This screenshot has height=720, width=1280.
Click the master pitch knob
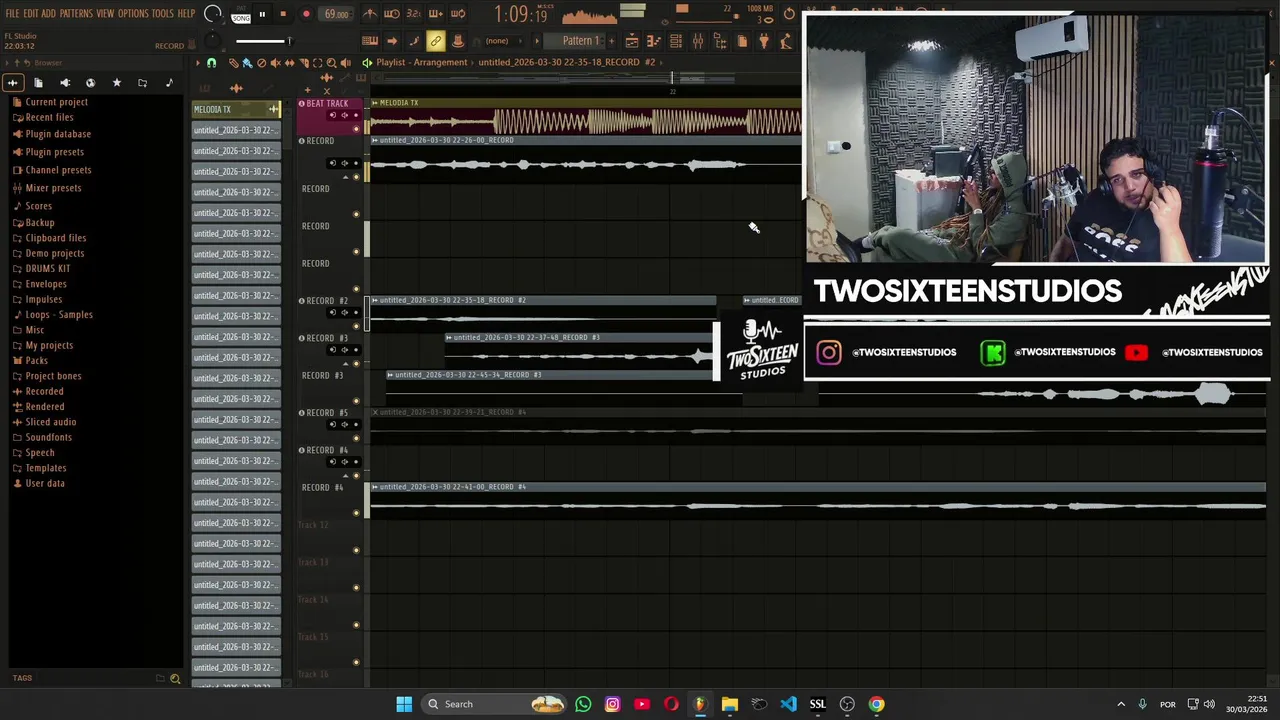(x=212, y=41)
